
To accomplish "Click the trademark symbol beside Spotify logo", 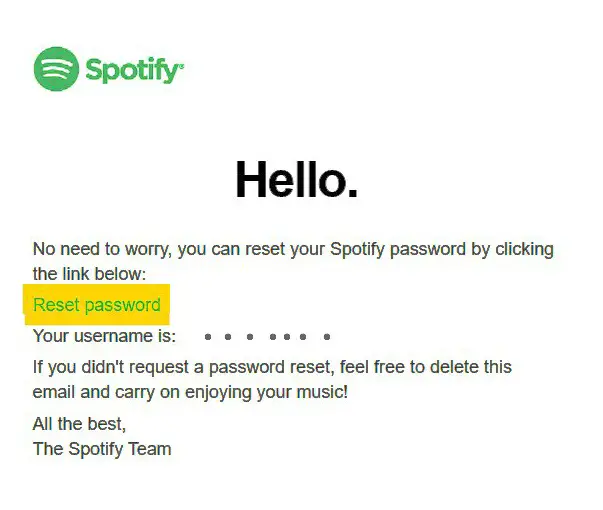I will (x=182, y=65).
